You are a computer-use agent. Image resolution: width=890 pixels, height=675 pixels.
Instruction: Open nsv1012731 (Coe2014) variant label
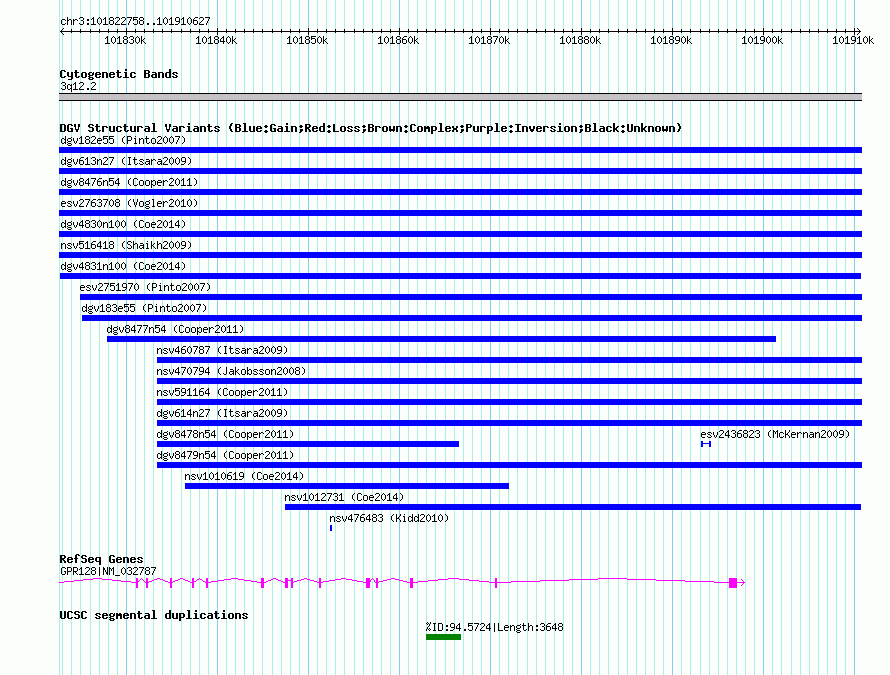tap(345, 497)
